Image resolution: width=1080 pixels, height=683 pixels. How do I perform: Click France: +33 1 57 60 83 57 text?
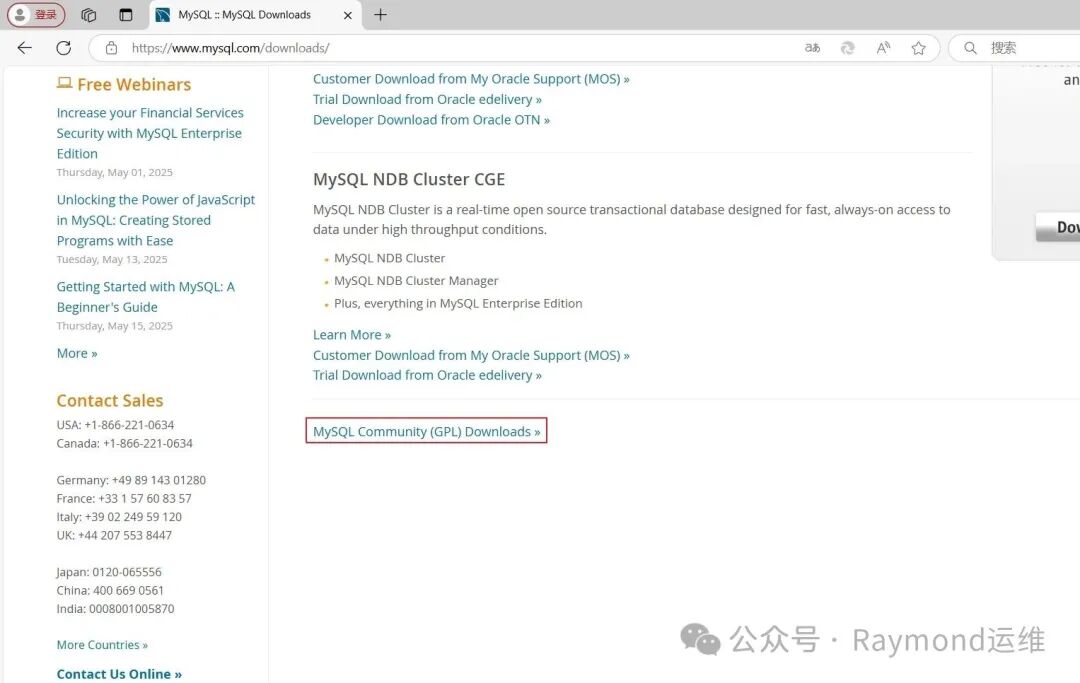(124, 498)
